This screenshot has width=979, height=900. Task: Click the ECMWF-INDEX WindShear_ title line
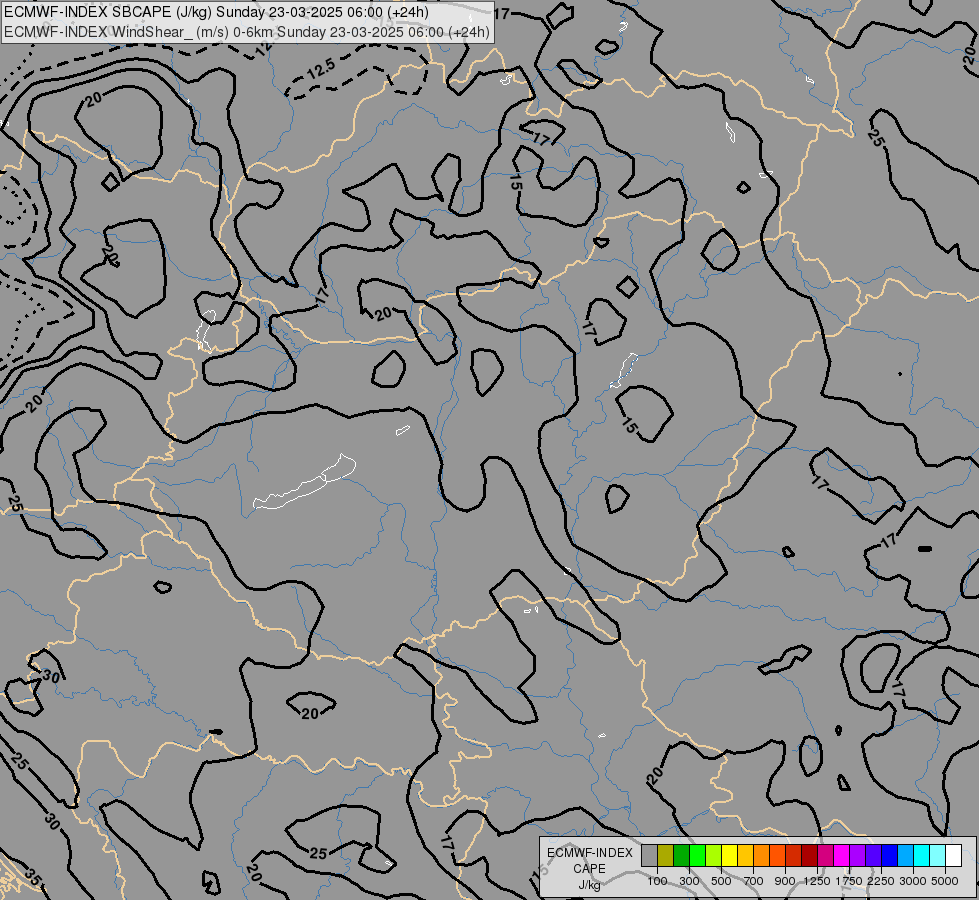point(247,32)
